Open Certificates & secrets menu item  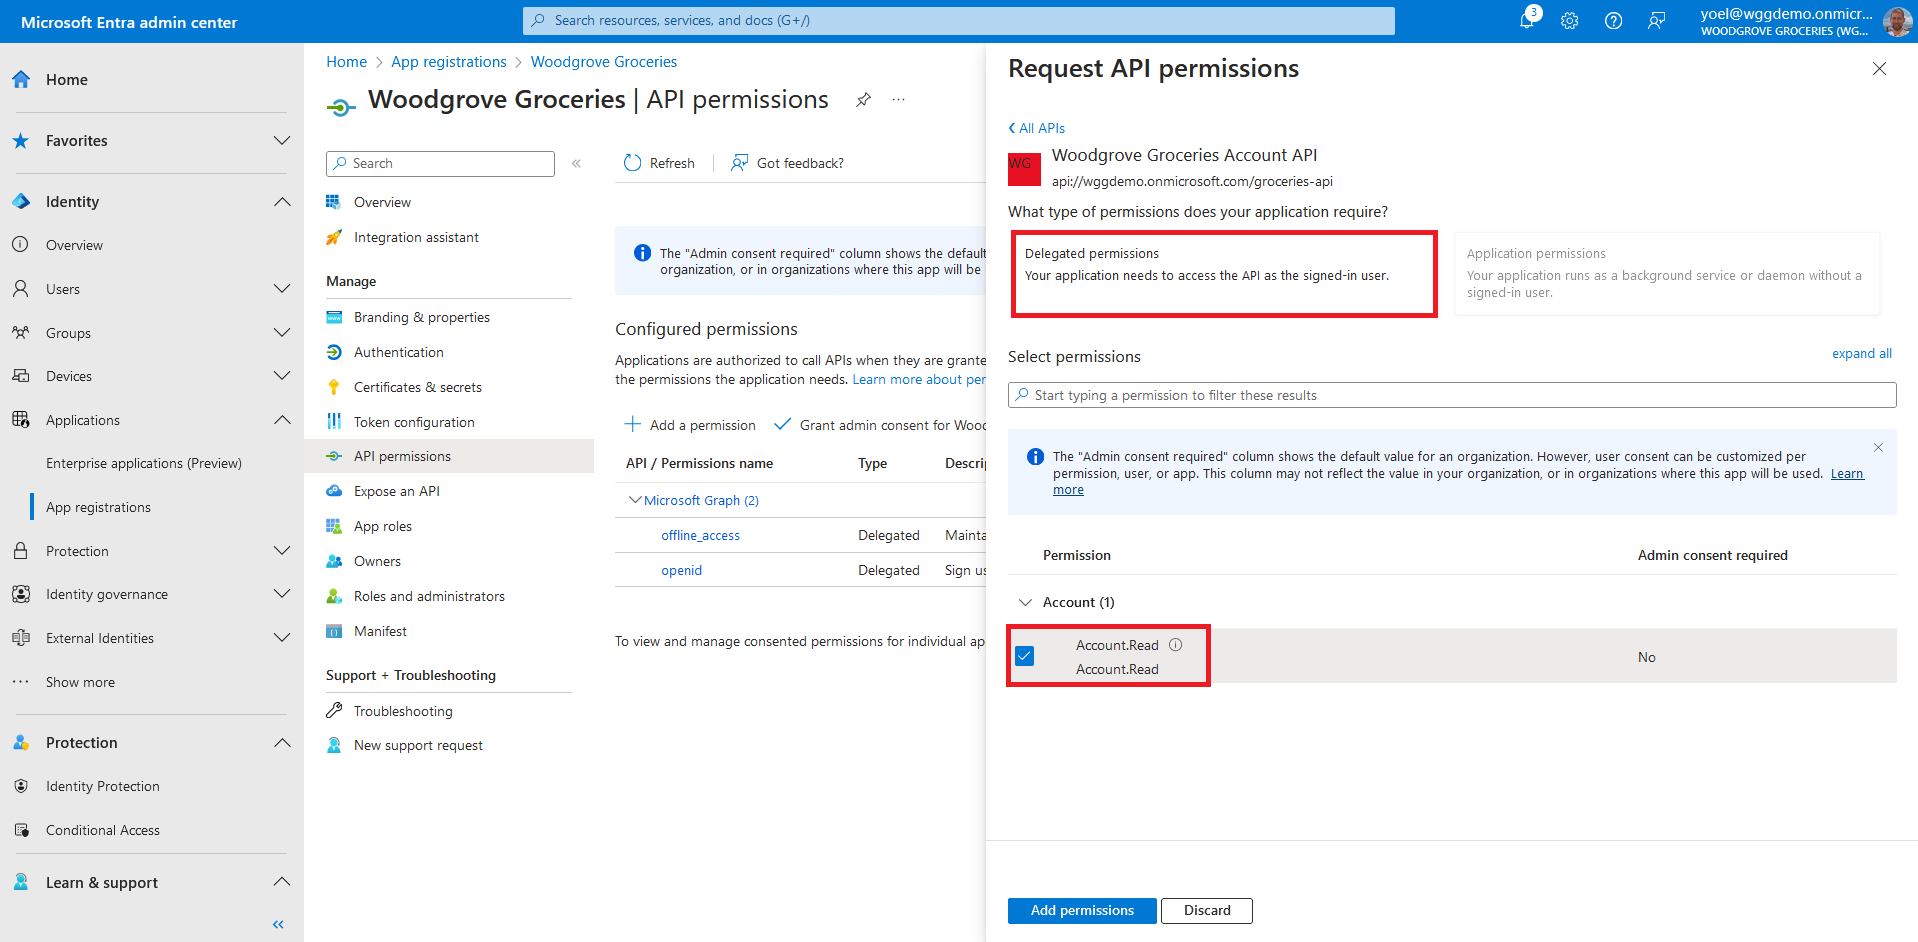click(417, 387)
